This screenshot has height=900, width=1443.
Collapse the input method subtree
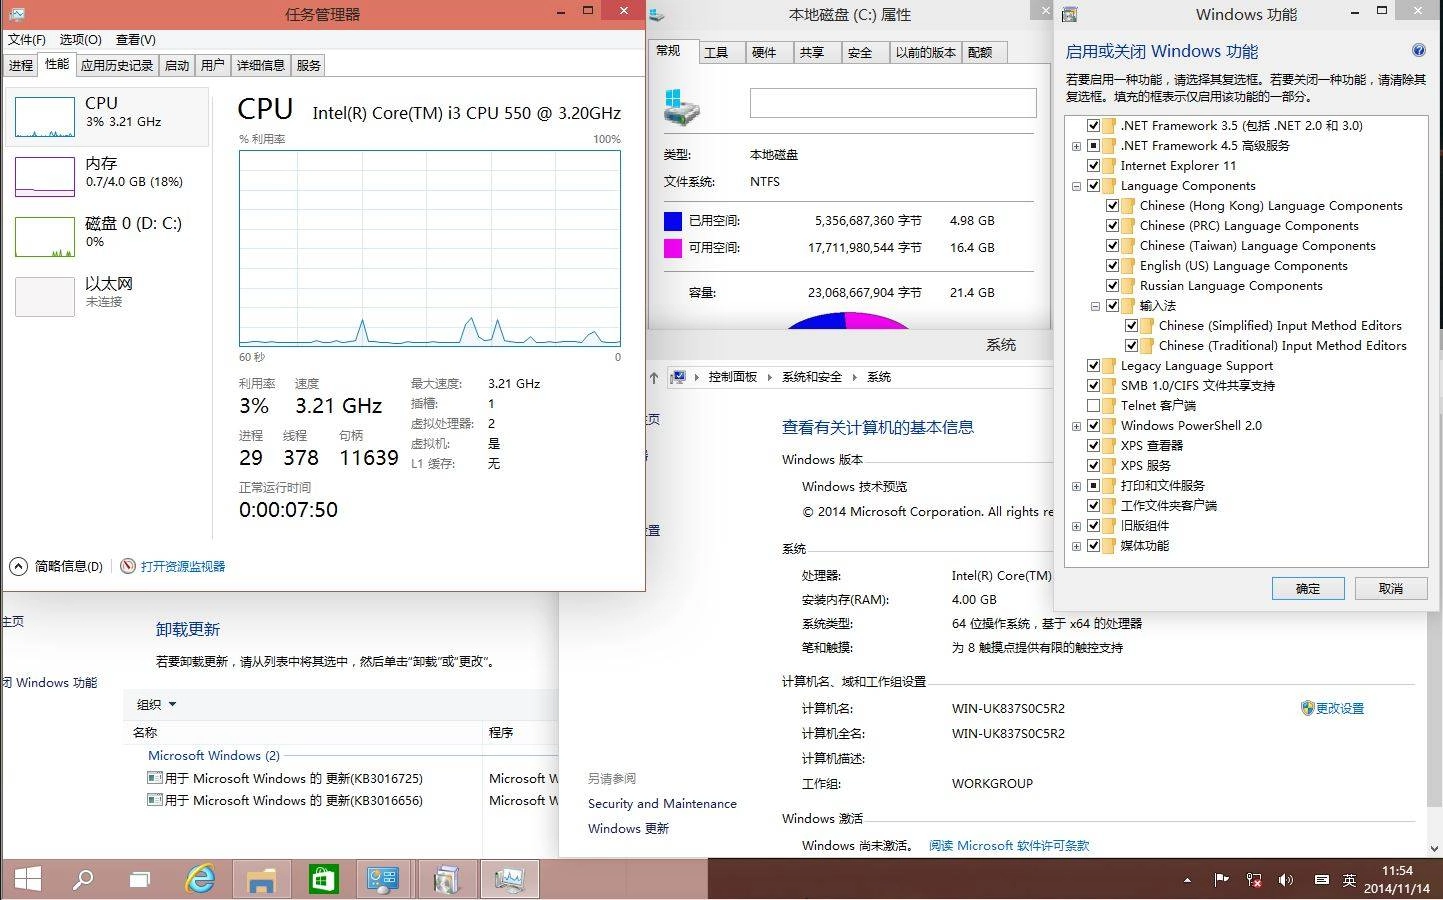click(x=1095, y=306)
